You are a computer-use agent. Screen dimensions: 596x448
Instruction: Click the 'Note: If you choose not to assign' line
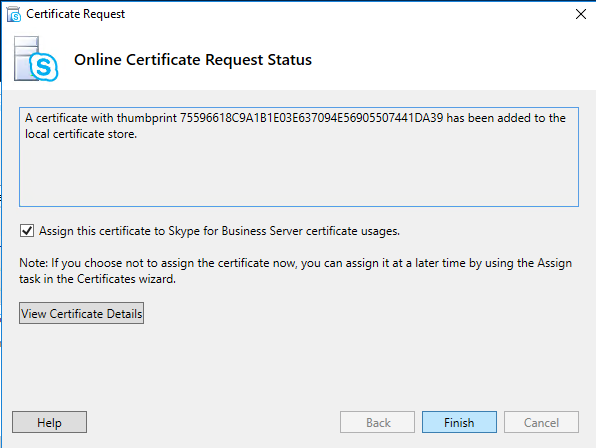pyautogui.click(x=295, y=263)
